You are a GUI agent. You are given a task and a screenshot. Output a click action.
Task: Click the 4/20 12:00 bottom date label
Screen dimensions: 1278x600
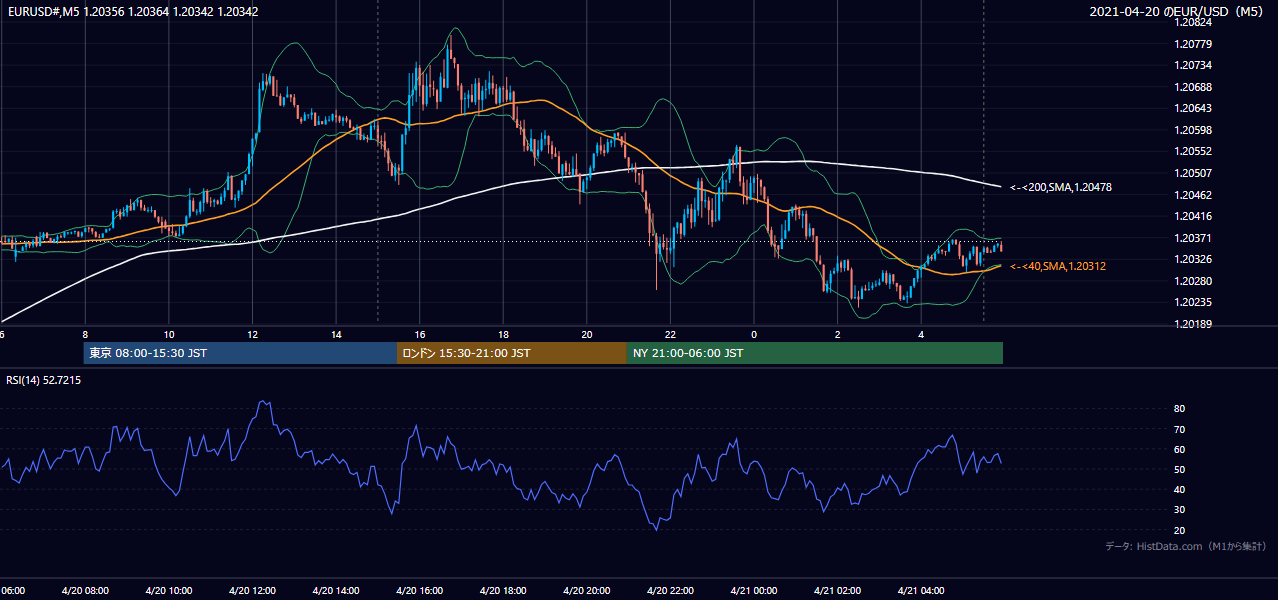click(250, 590)
